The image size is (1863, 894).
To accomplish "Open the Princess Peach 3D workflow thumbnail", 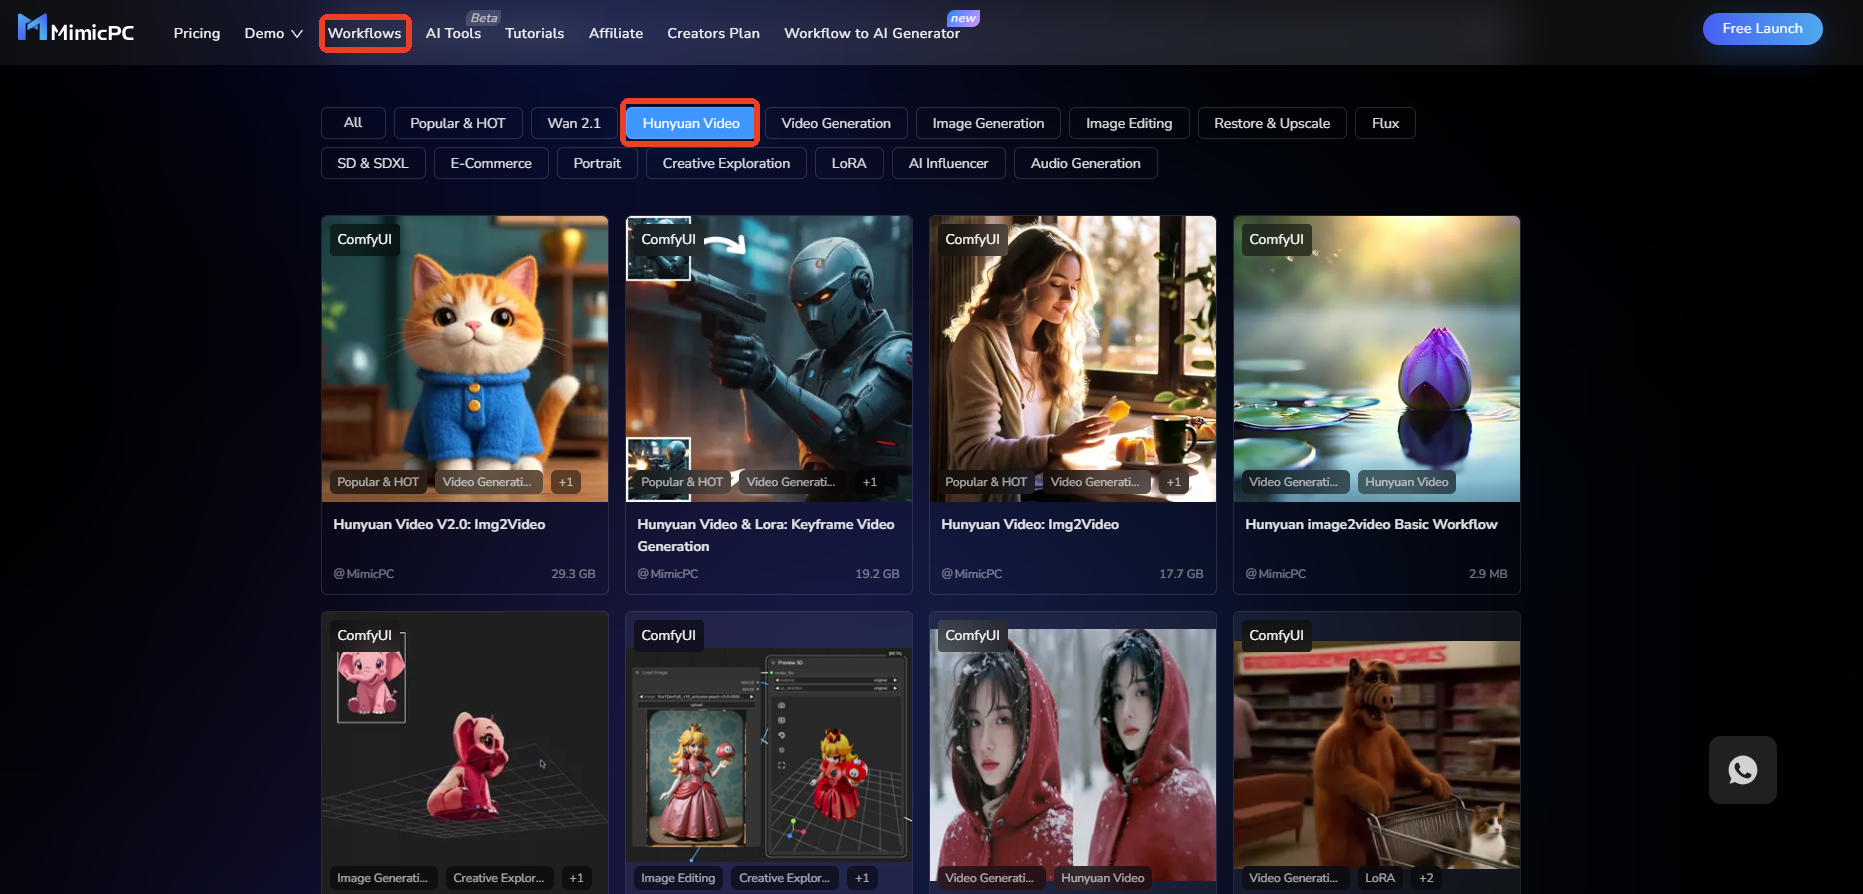I will point(769,753).
